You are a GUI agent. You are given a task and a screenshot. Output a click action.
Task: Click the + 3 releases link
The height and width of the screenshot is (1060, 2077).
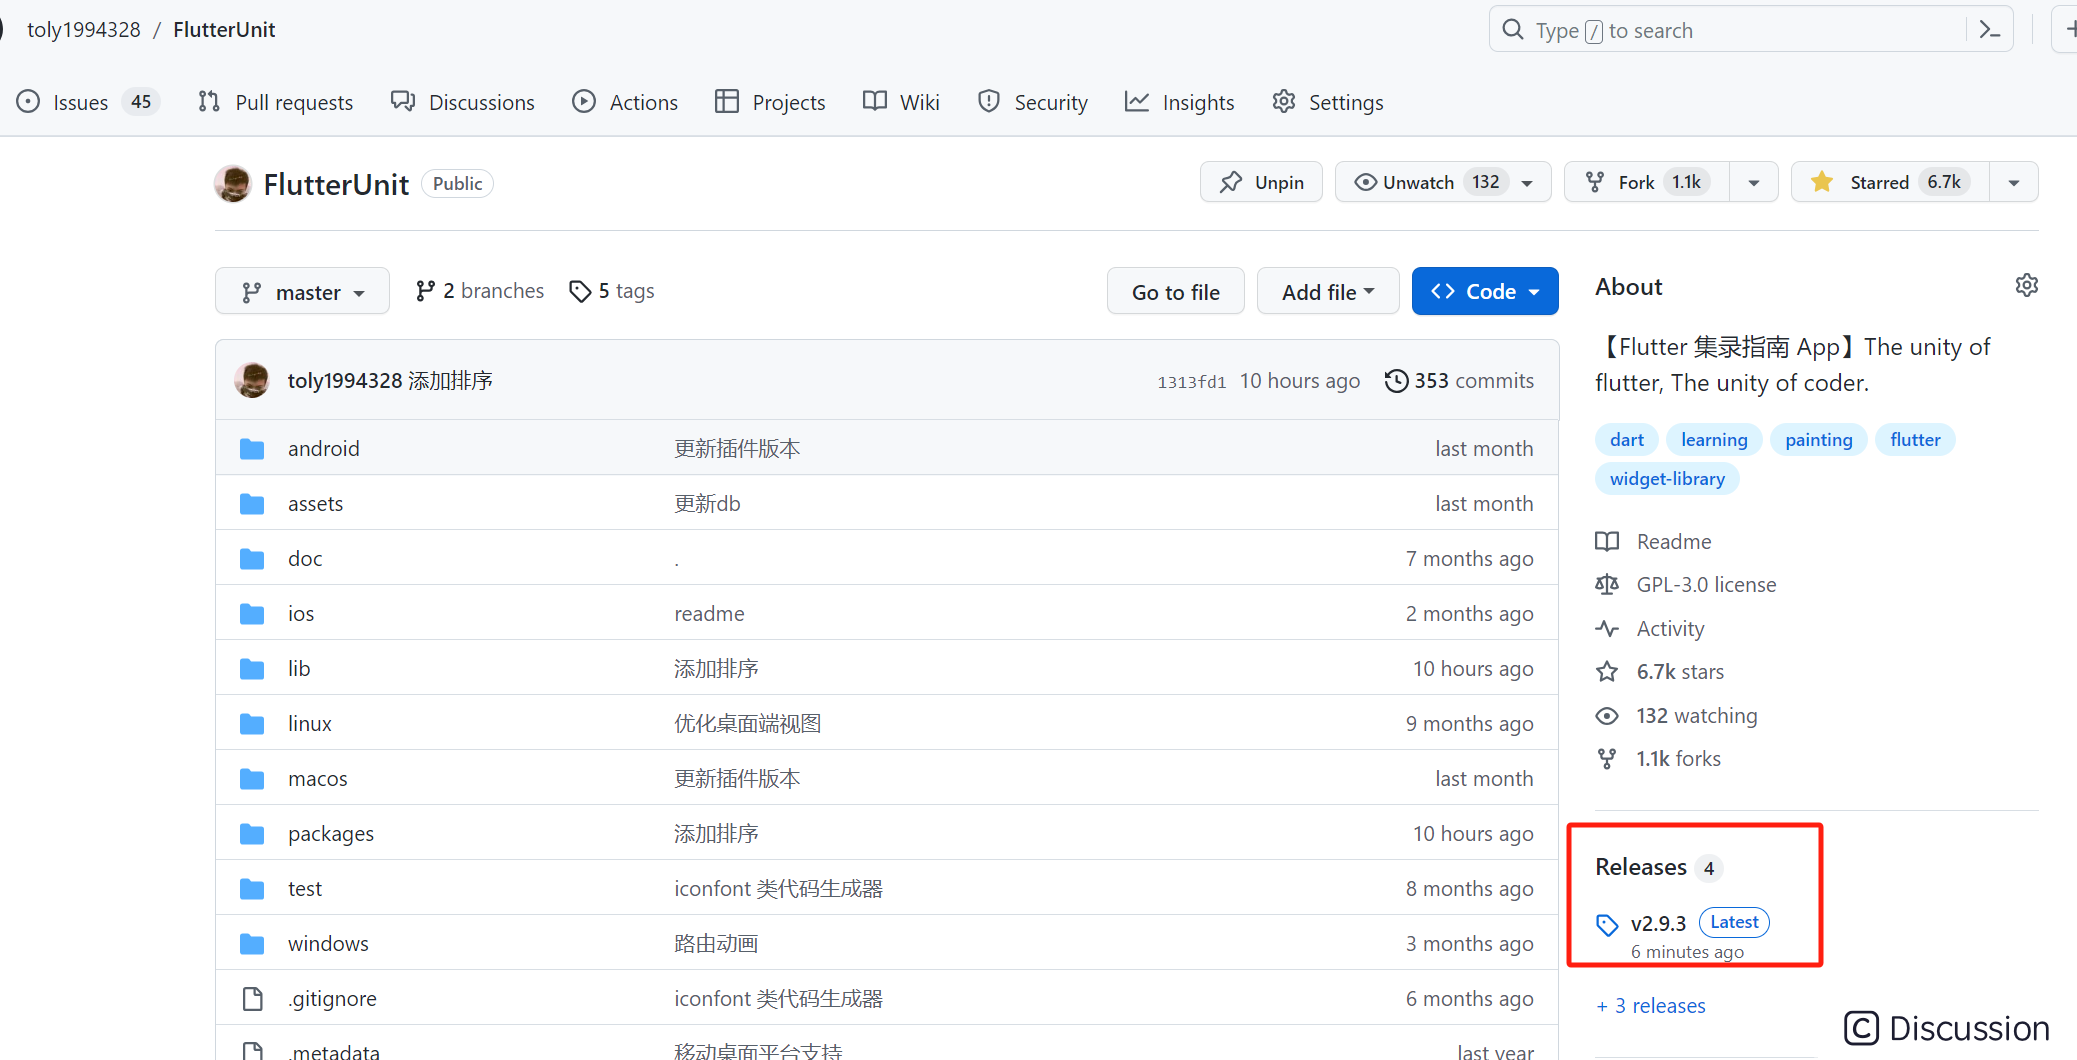pyautogui.click(x=1650, y=1005)
